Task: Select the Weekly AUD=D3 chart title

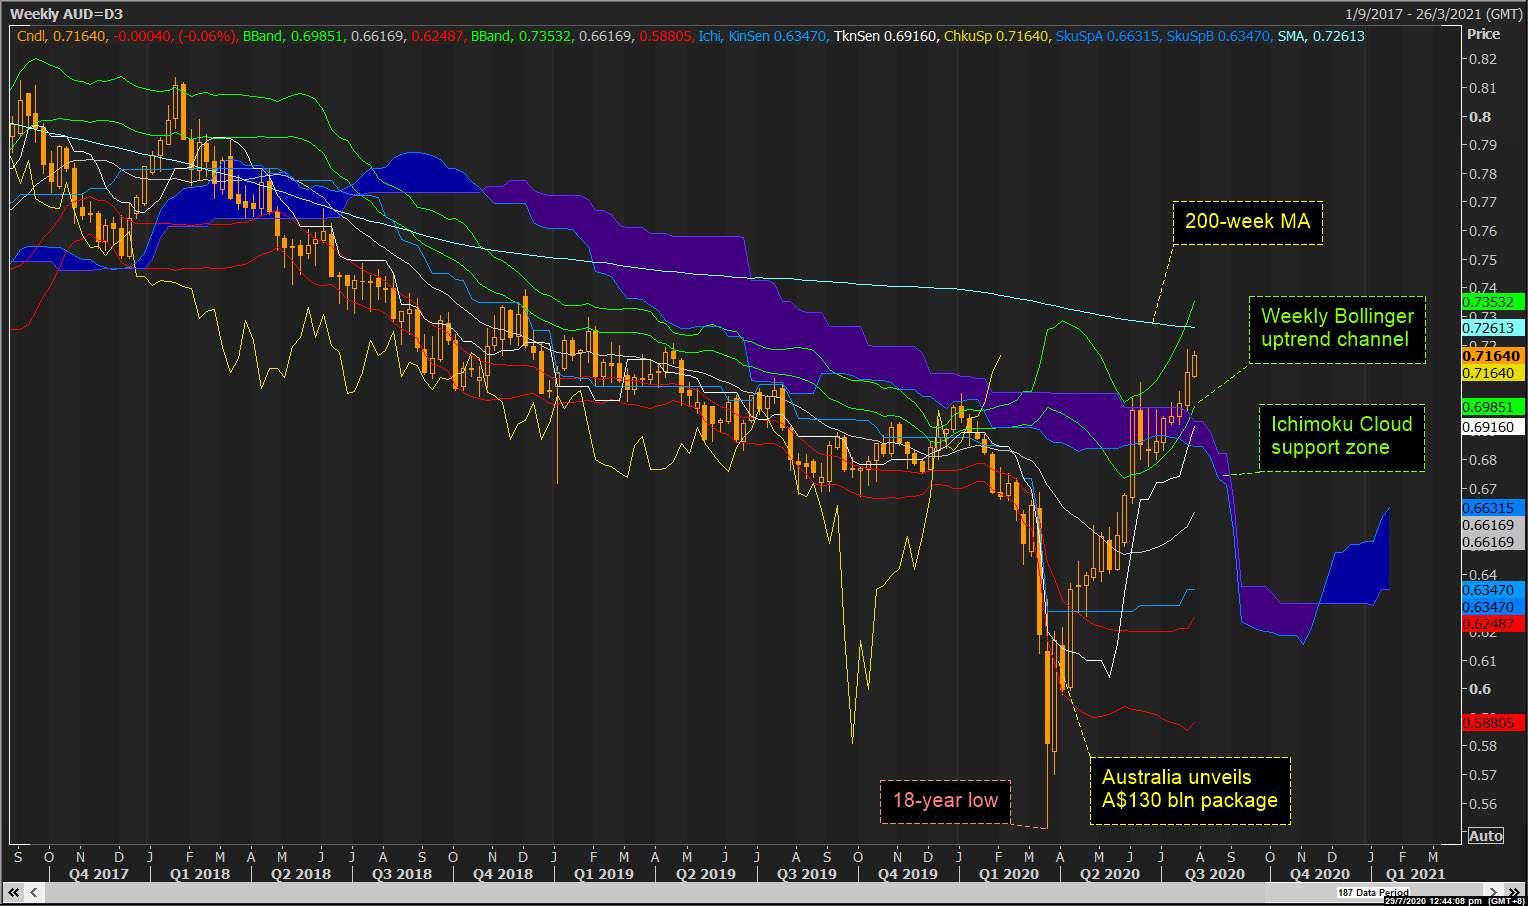Action: pyautogui.click(x=66, y=13)
